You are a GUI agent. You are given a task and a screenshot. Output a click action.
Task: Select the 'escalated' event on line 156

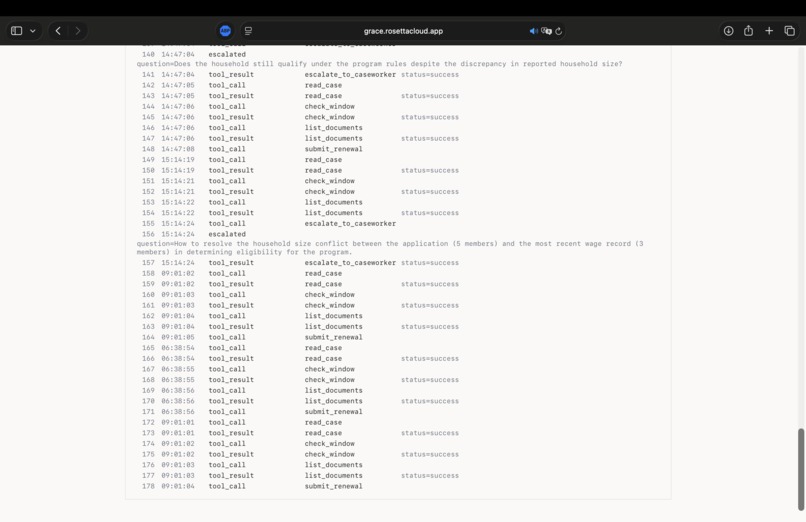pos(227,234)
